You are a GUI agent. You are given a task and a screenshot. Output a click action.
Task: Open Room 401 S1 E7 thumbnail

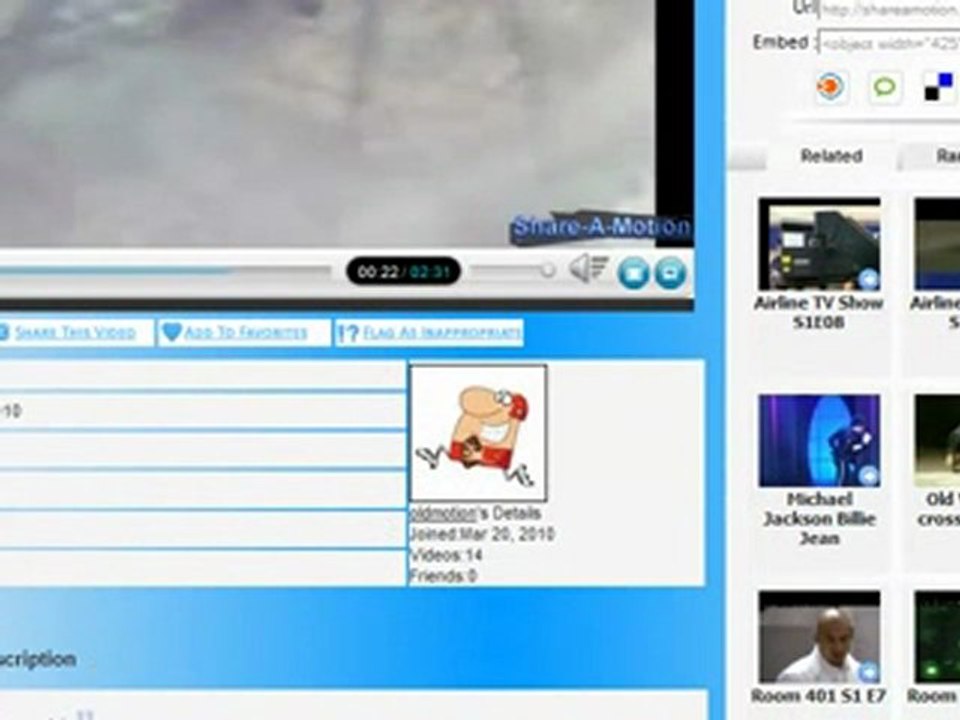(819, 637)
